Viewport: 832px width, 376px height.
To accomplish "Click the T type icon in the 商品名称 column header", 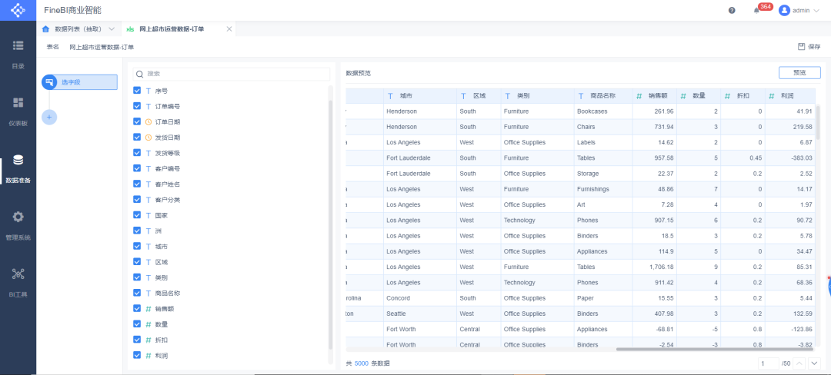I will pyautogui.click(x=581, y=96).
